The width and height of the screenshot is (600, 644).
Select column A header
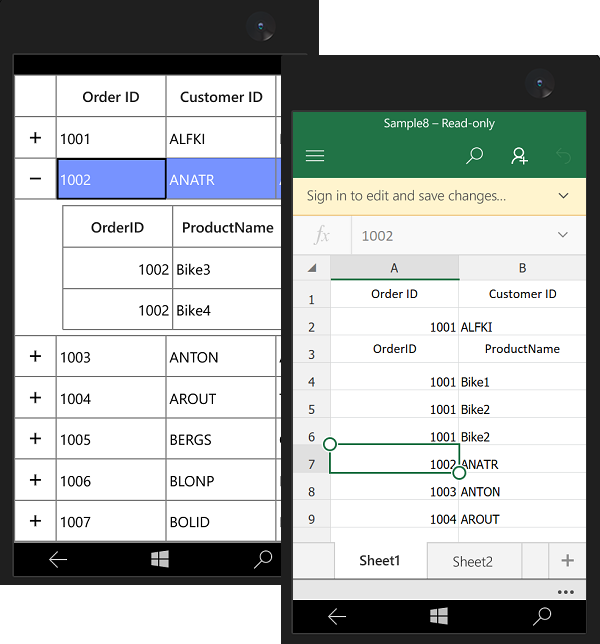395,268
